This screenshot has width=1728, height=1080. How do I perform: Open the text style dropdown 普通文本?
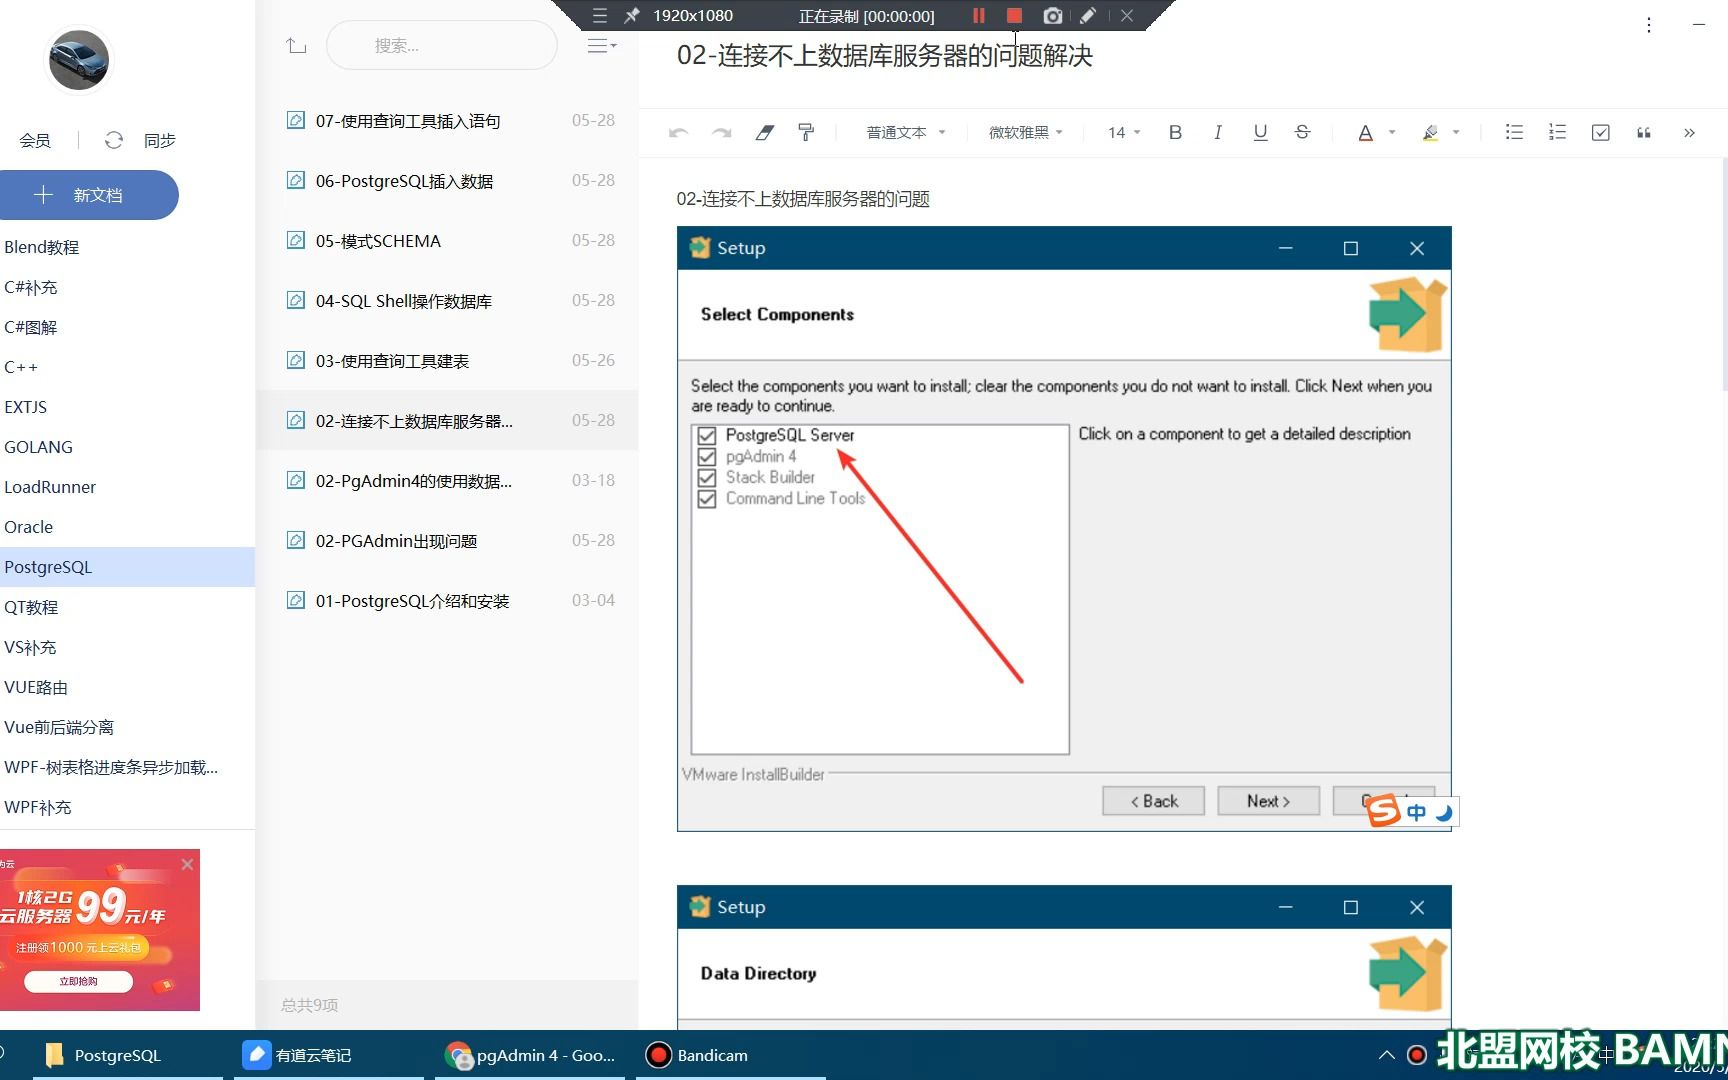(905, 132)
